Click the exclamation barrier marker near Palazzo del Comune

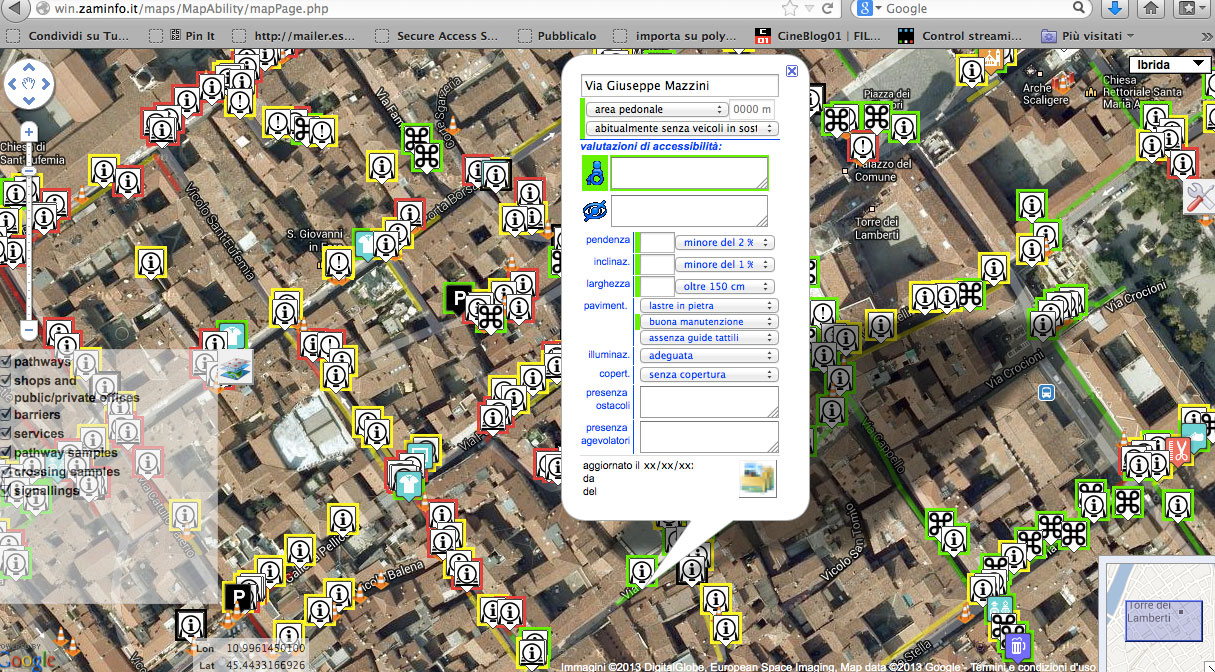863,147
